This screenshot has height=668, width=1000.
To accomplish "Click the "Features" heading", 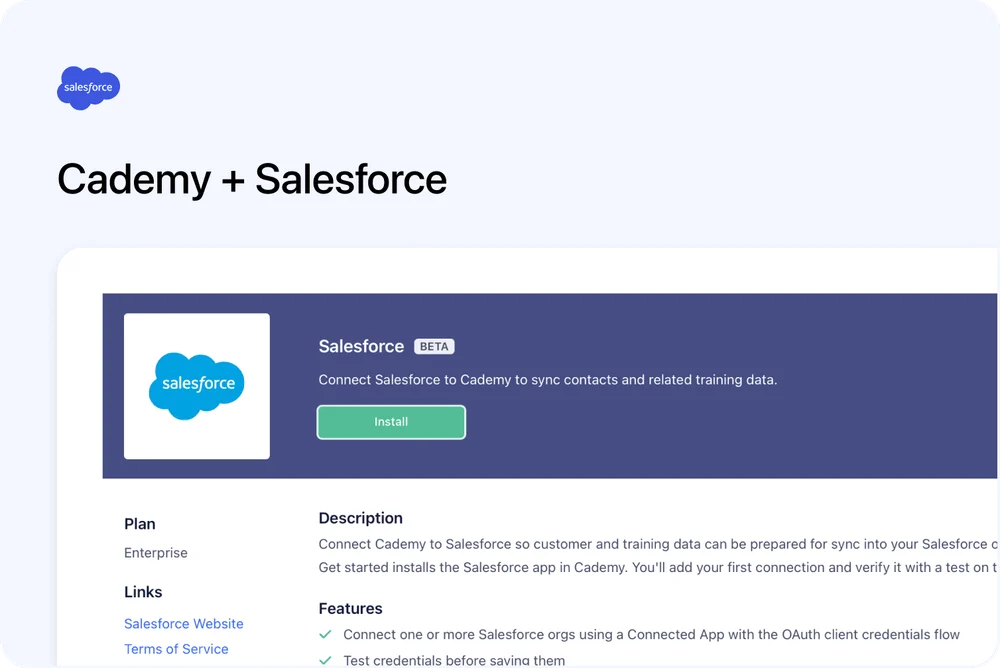I will tap(351, 609).
